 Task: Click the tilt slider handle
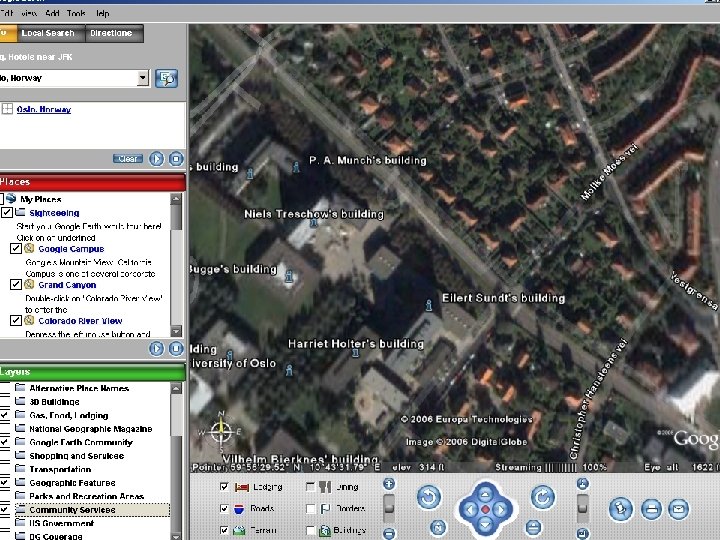(583, 508)
